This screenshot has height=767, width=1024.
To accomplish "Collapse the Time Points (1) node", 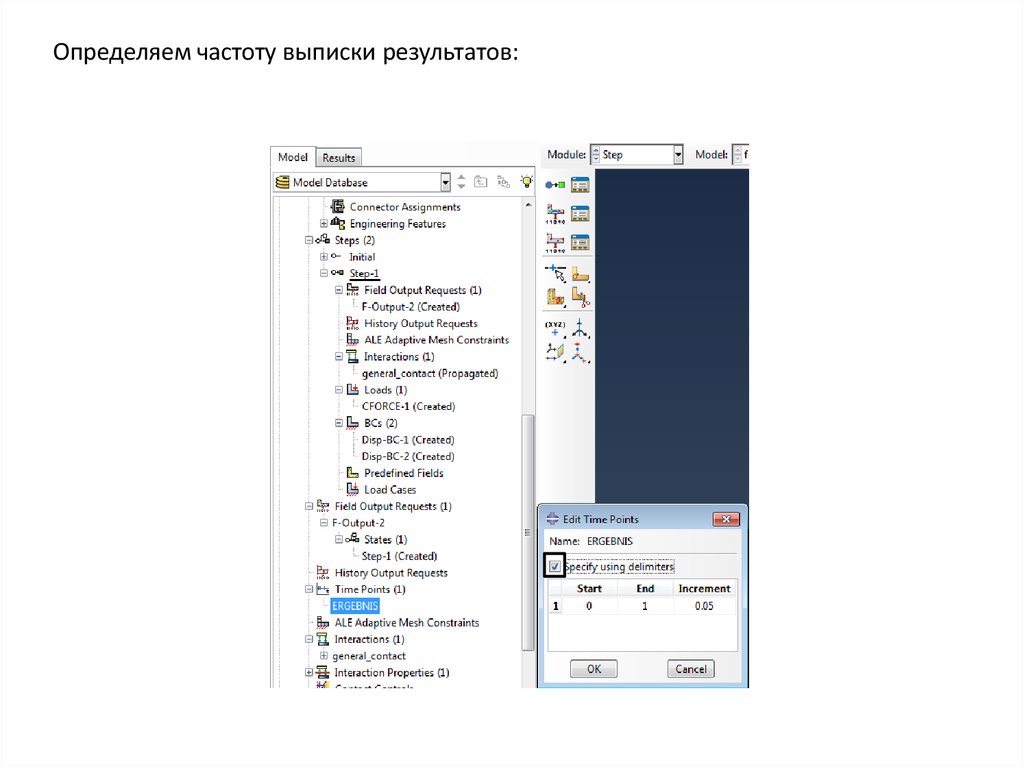I will click(x=309, y=589).
